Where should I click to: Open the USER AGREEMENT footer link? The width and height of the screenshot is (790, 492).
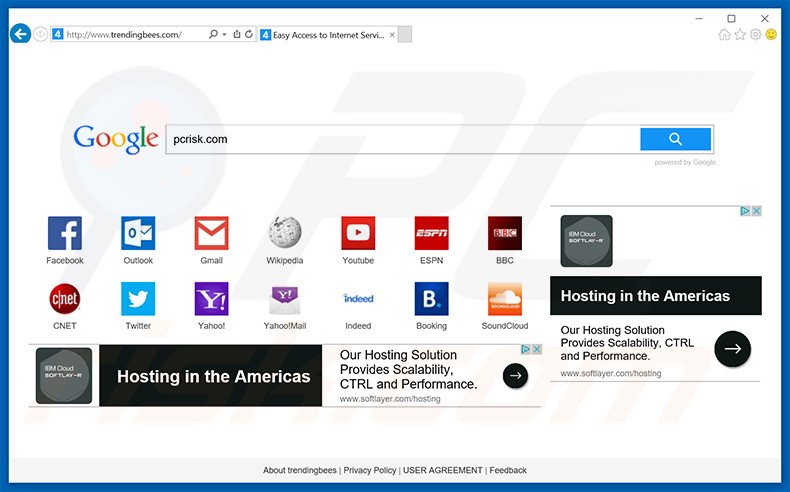442,470
